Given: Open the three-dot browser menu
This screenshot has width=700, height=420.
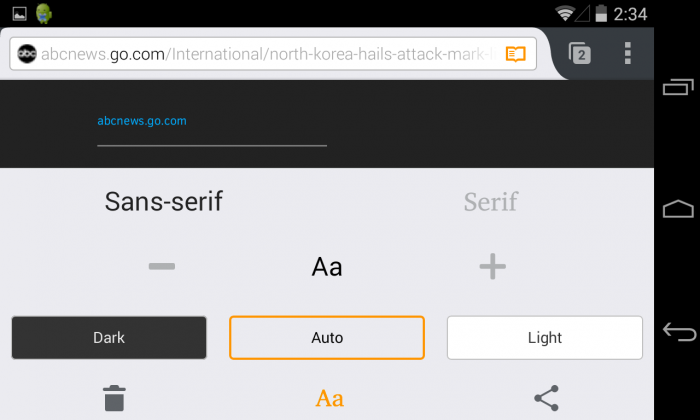Looking at the screenshot, I should point(628,54).
